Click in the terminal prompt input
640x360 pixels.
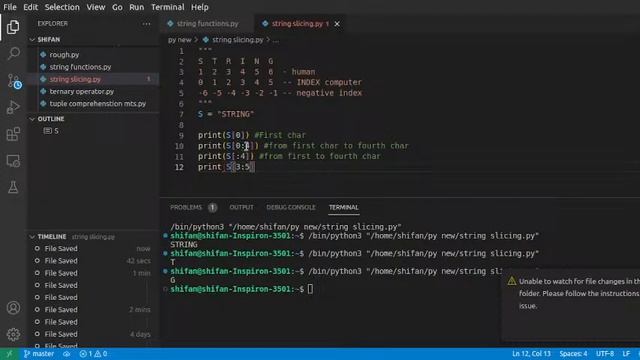[311, 289]
